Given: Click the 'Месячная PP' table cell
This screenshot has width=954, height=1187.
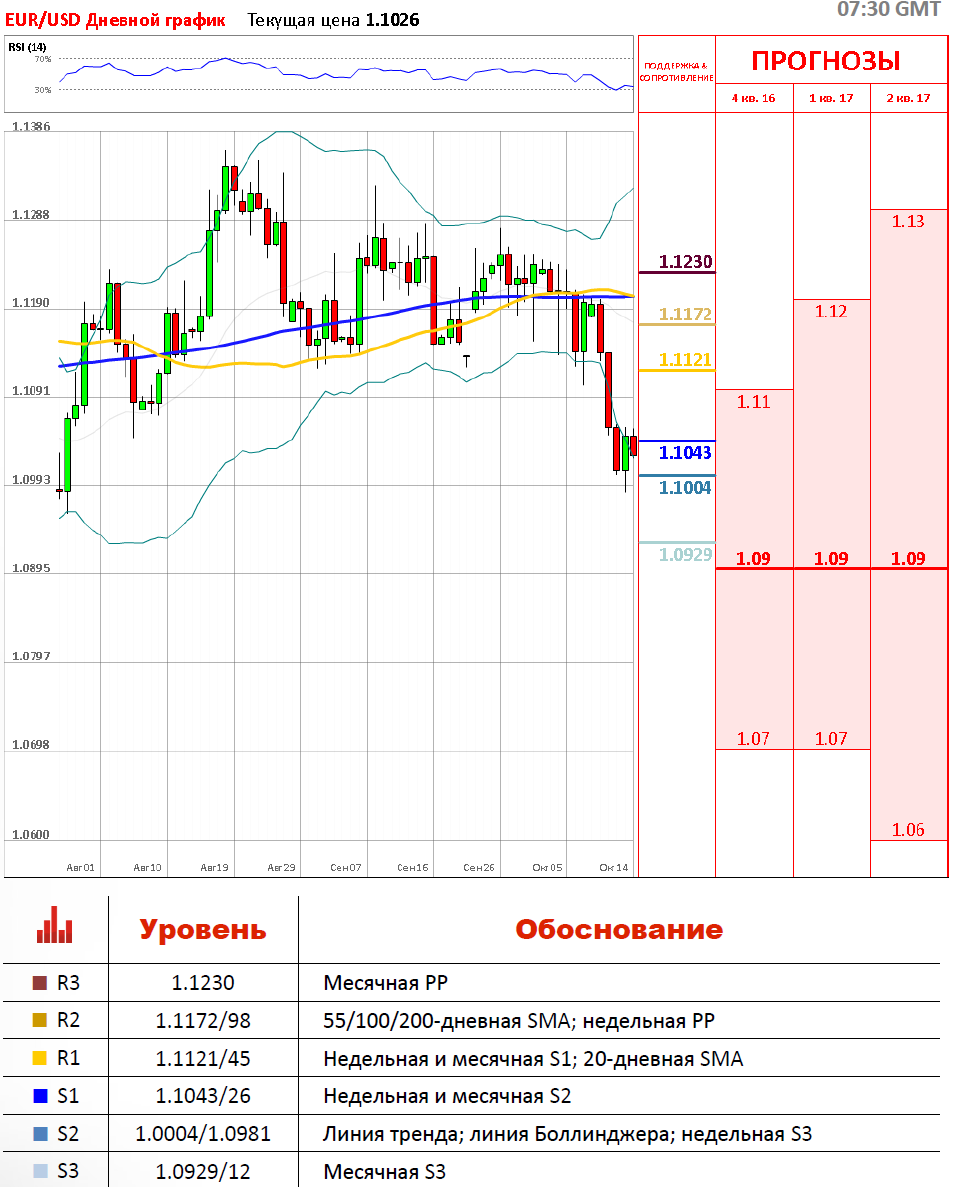Looking at the screenshot, I should 372,983.
